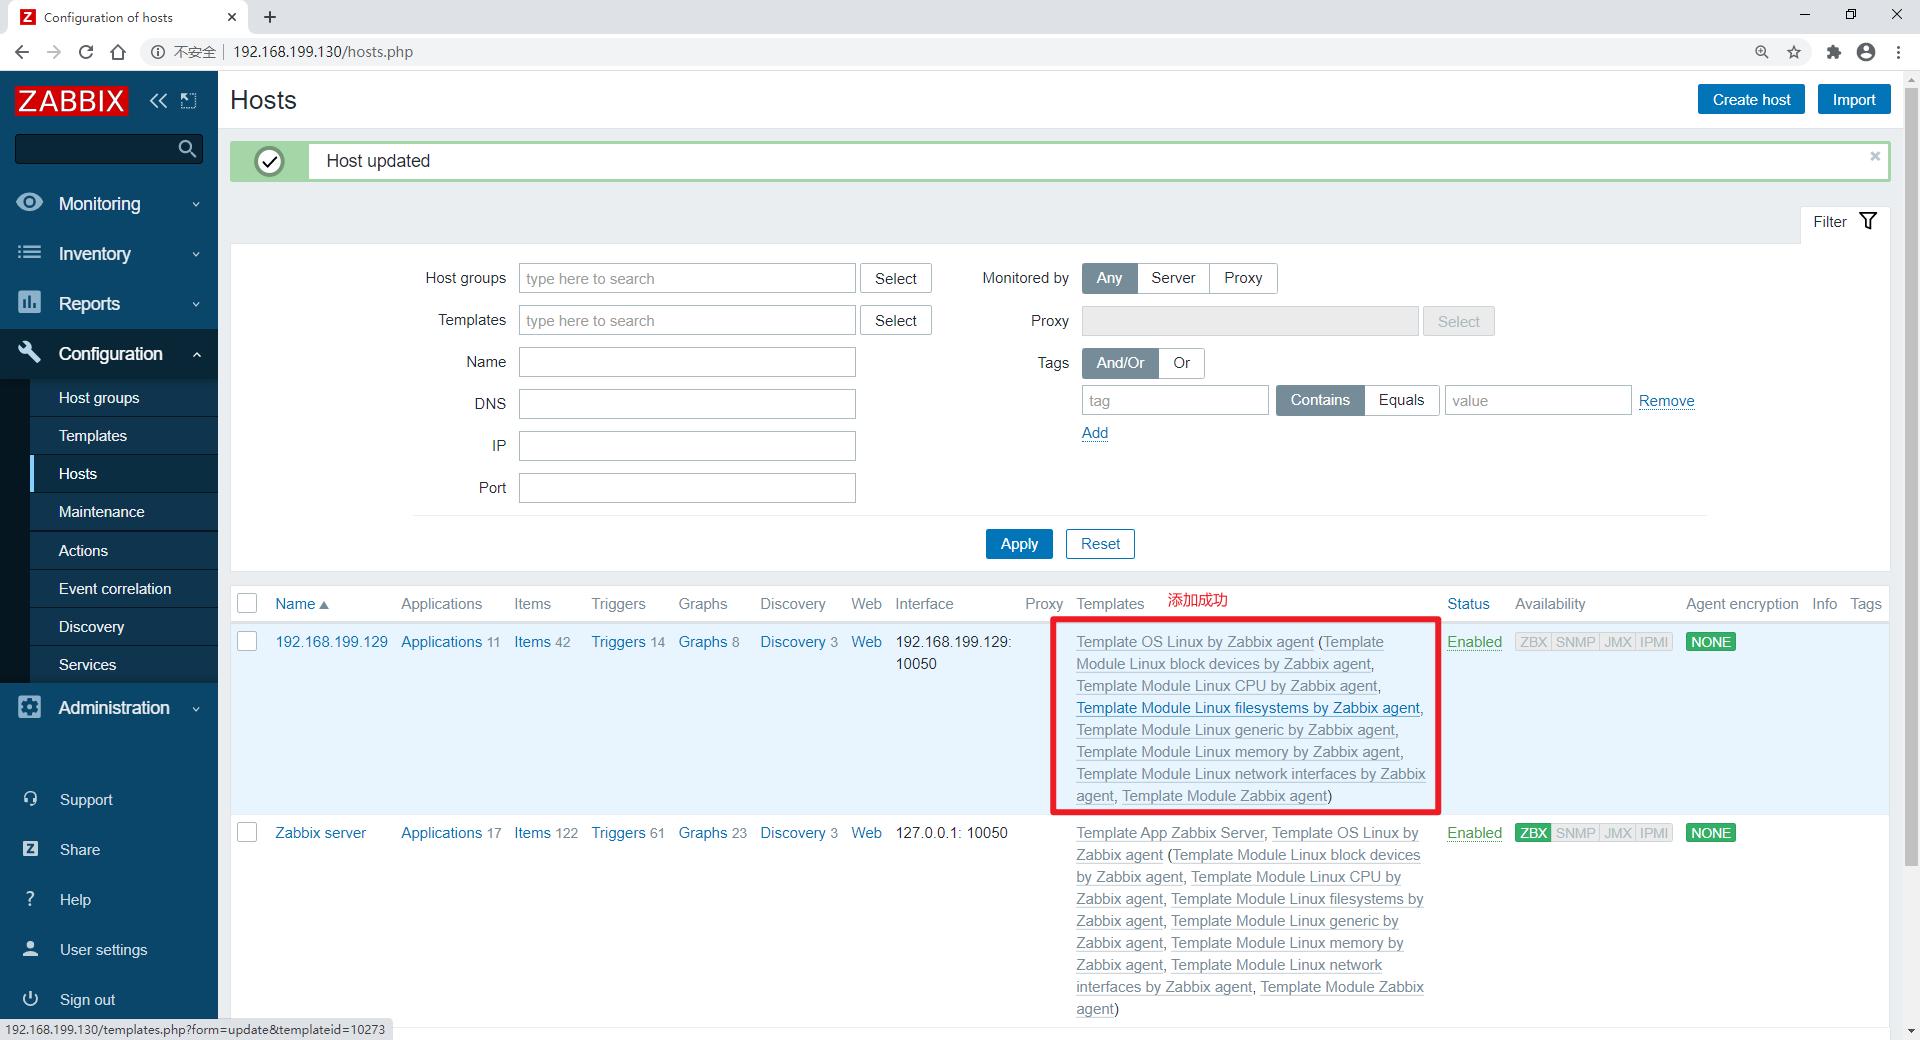
Task: Apply the host filter
Action: coord(1019,543)
